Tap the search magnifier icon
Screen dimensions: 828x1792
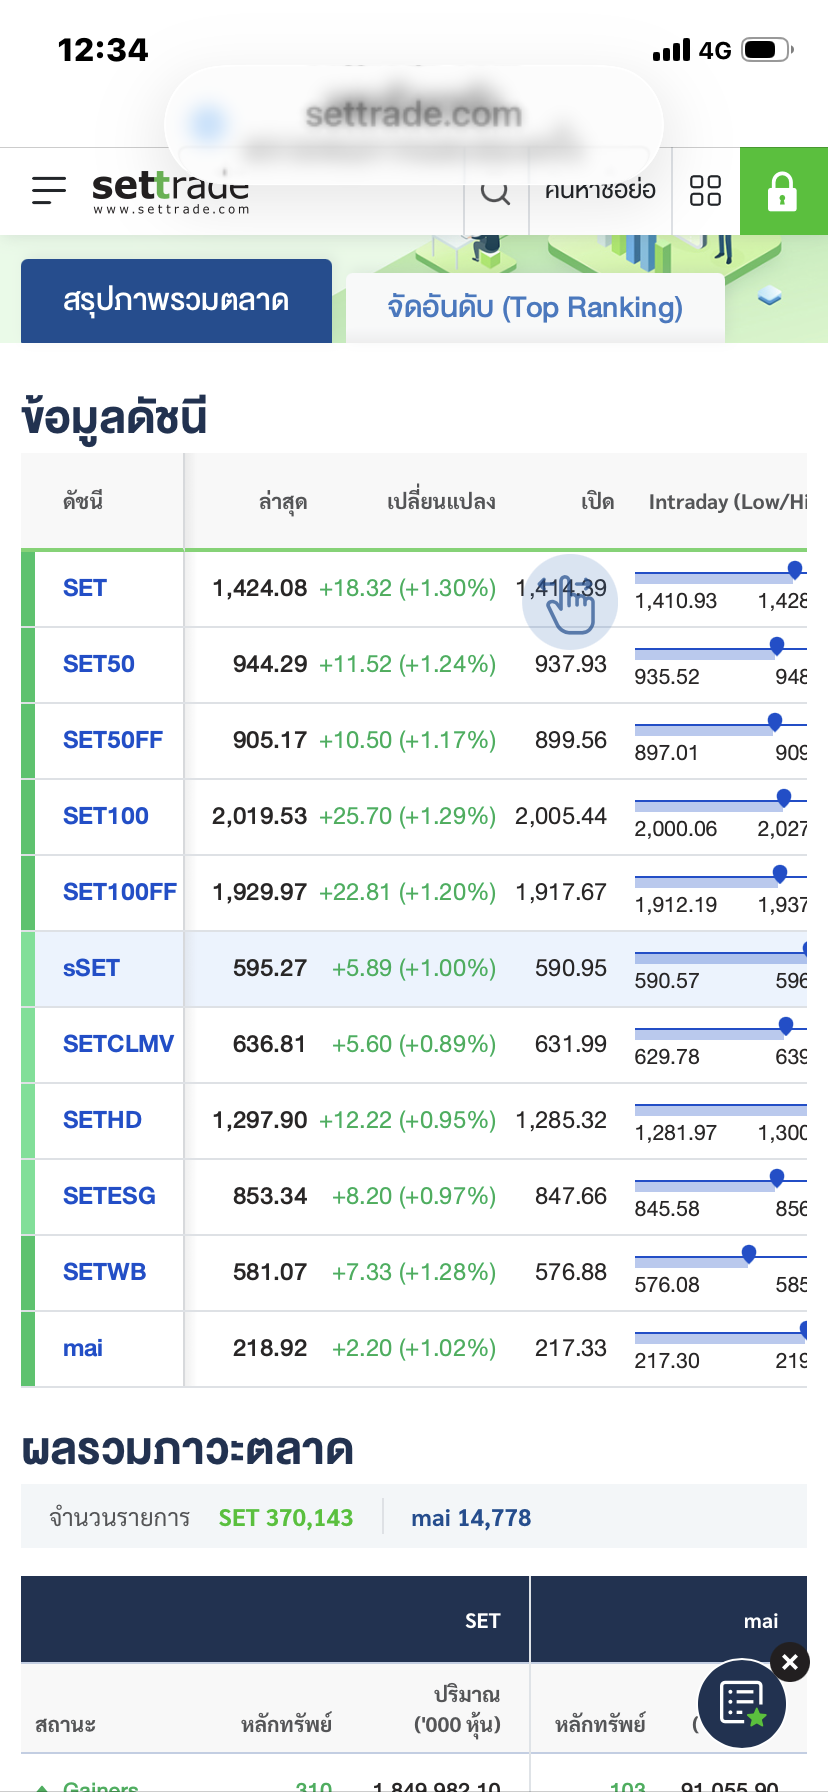tap(496, 191)
